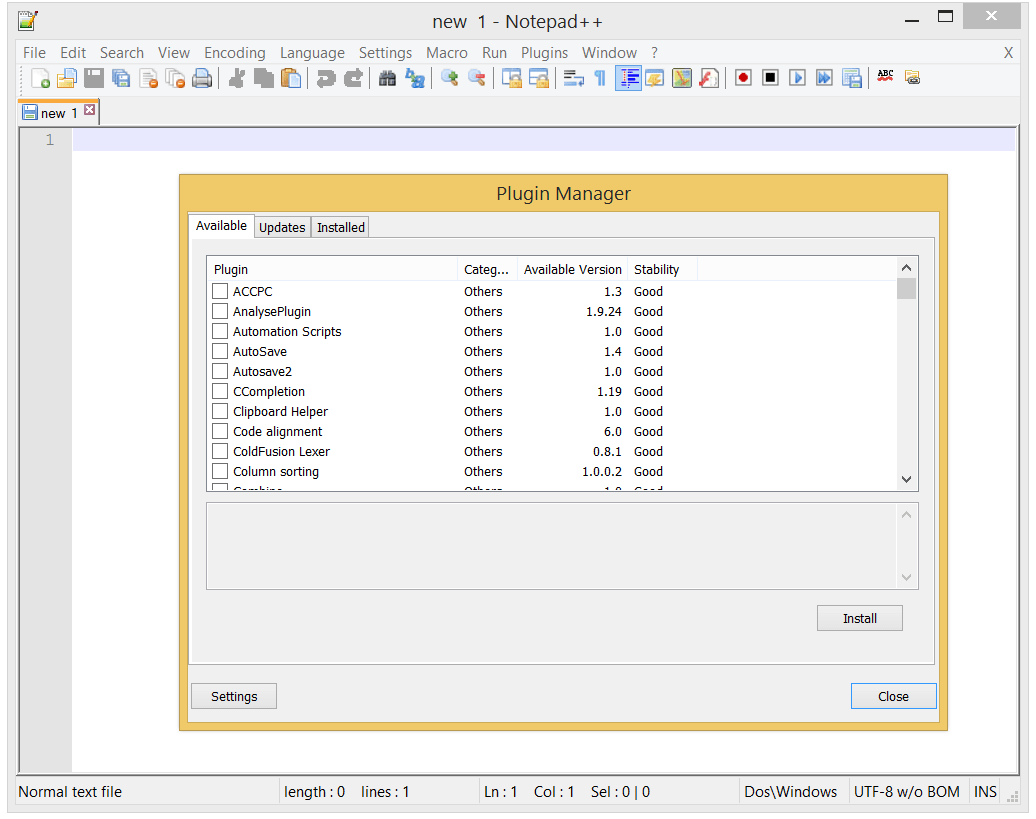
Task: Close the new 1 document tab
Action: (x=90, y=110)
